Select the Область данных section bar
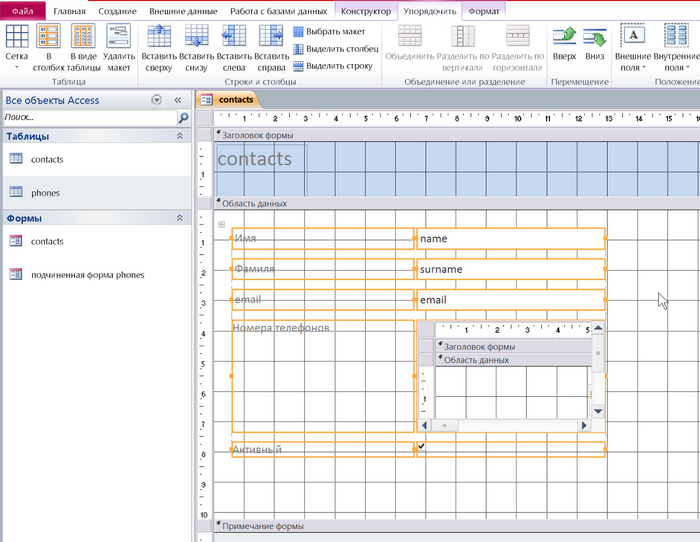 point(457,203)
